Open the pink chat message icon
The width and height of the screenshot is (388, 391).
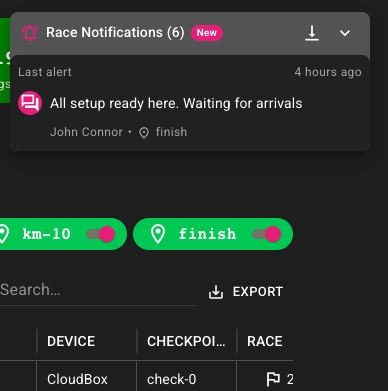pyautogui.click(x=30, y=103)
